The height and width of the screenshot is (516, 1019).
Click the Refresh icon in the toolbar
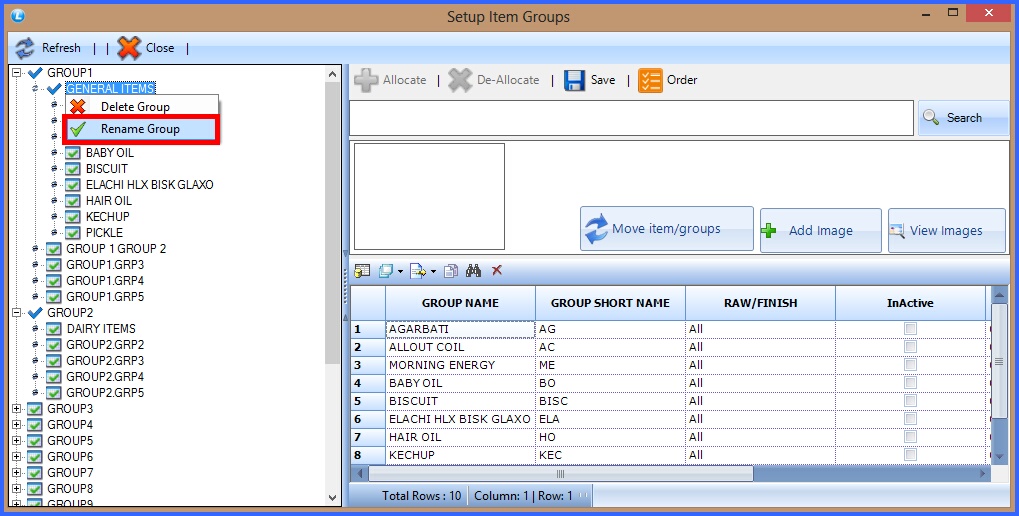pos(25,48)
